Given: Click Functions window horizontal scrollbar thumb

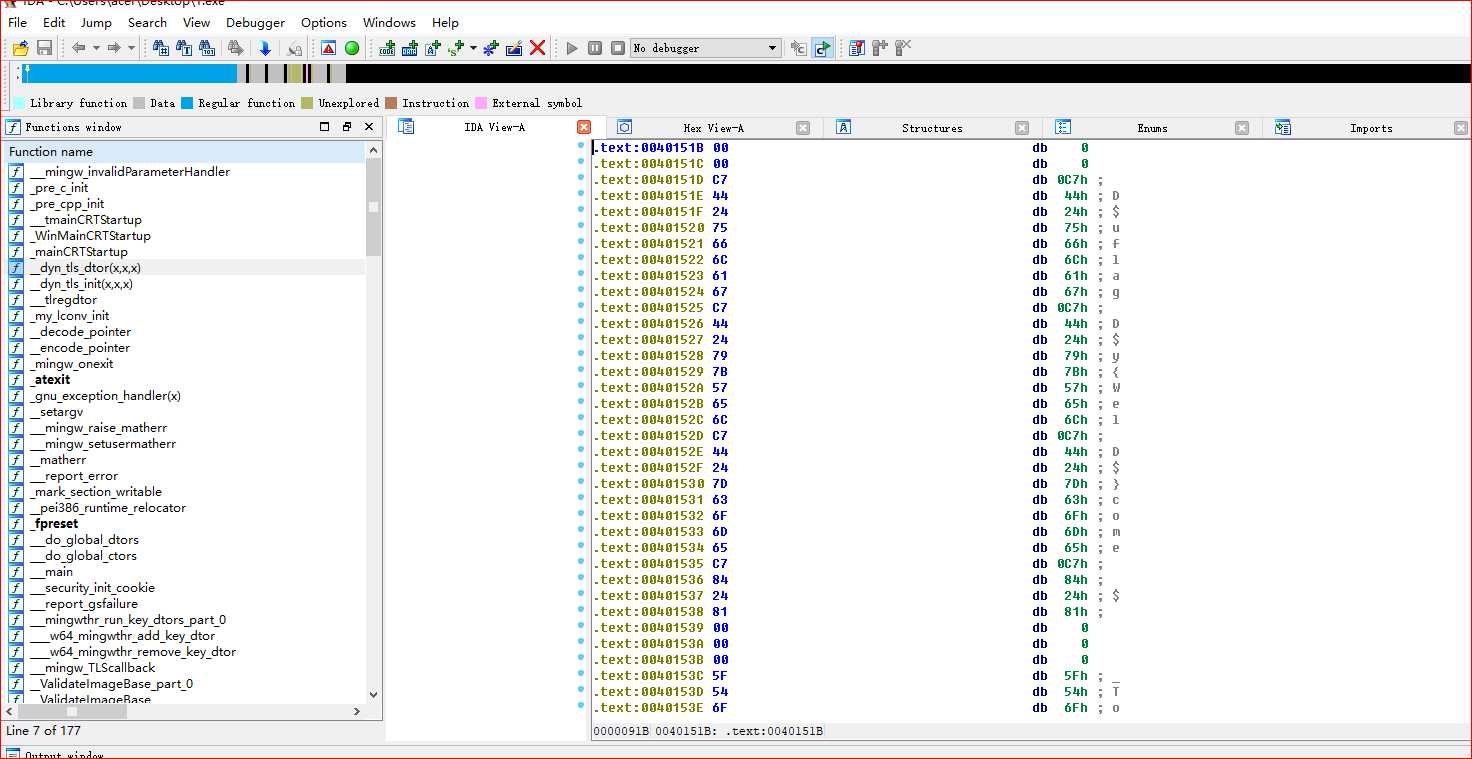Looking at the screenshot, I should (72, 711).
